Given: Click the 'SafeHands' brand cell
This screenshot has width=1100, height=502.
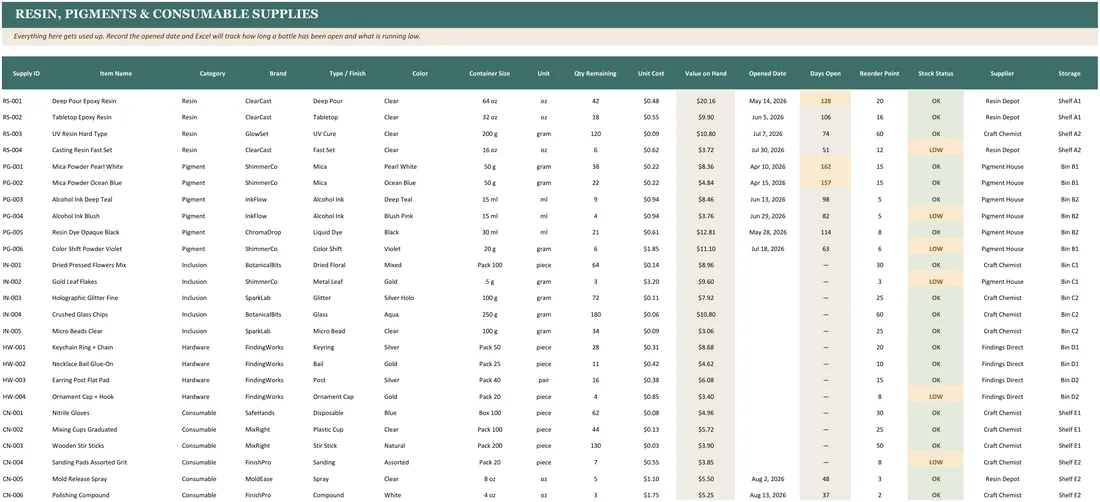Looking at the screenshot, I should (260, 413).
